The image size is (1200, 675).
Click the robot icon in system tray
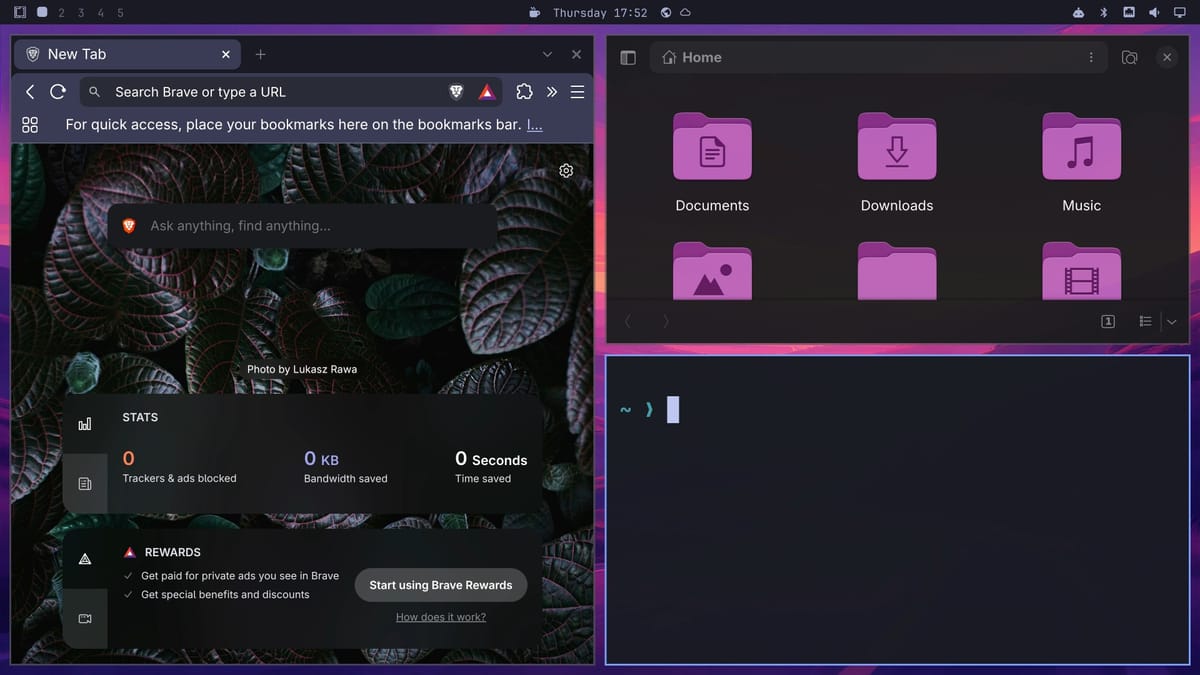pyautogui.click(x=1078, y=13)
